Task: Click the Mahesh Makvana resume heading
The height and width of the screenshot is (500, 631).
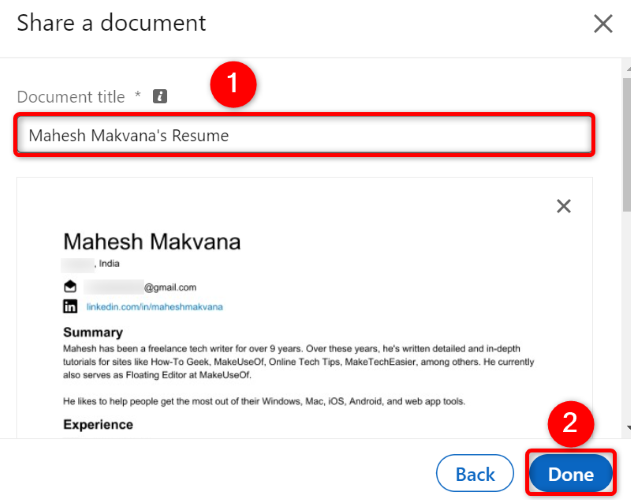Action: point(152,242)
